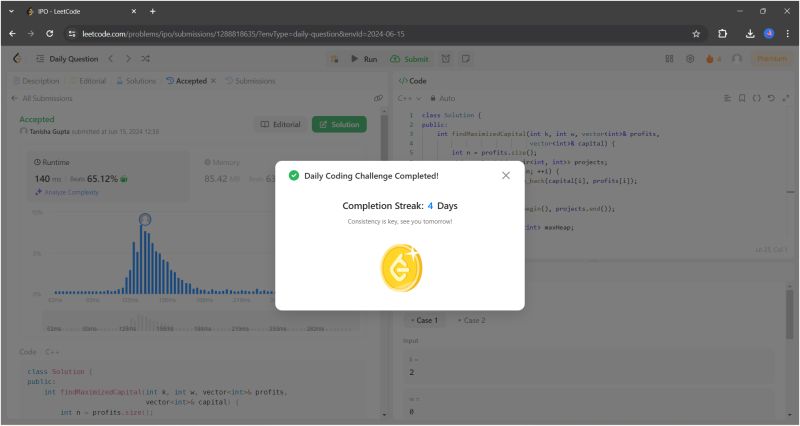Open the notes sticky icon
The image size is (800, 426).
pos(465,59)
